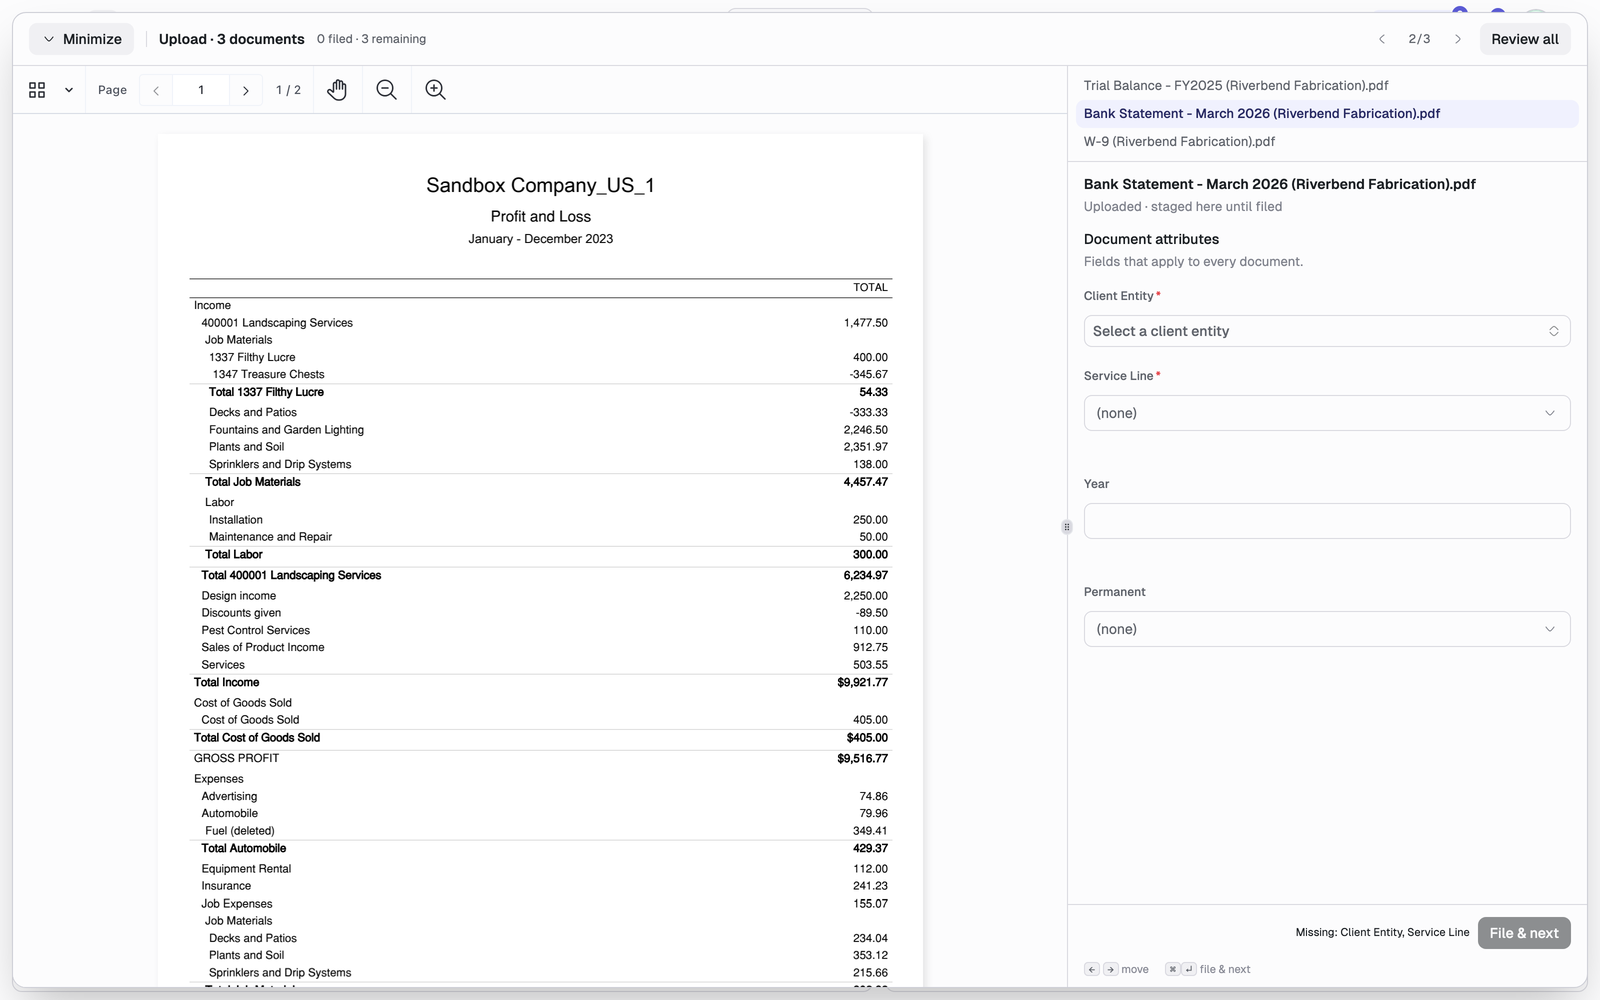Screen dimensions: 1600x1000
Task: Click the 'Total Job Materials' row label
Action: [252, 482]
